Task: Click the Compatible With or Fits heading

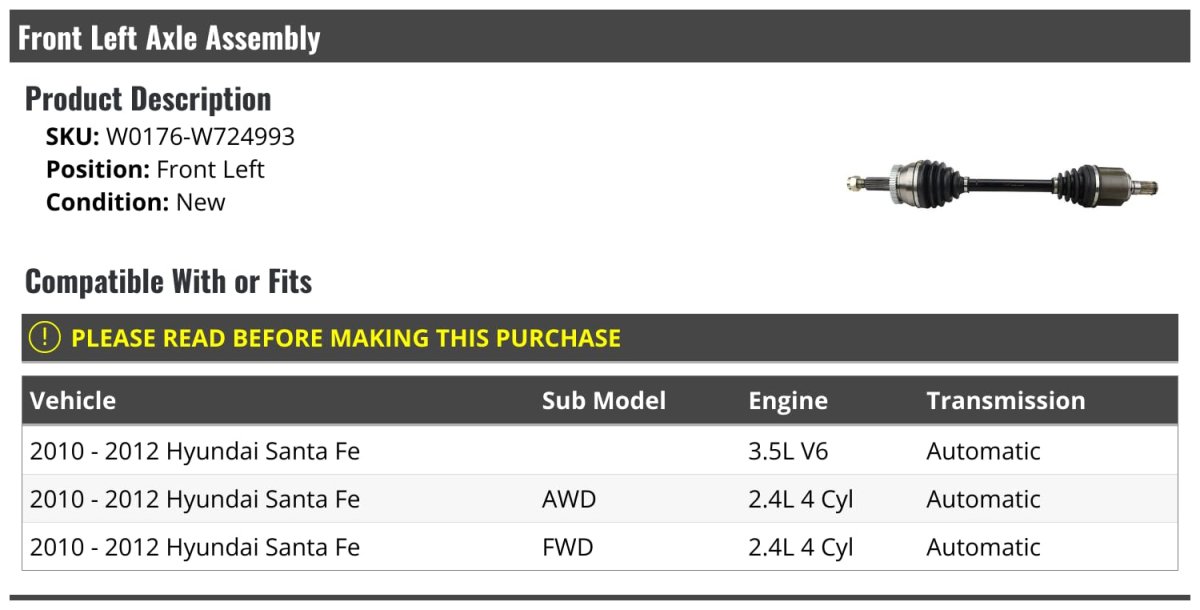Action: tap(168, 282)
